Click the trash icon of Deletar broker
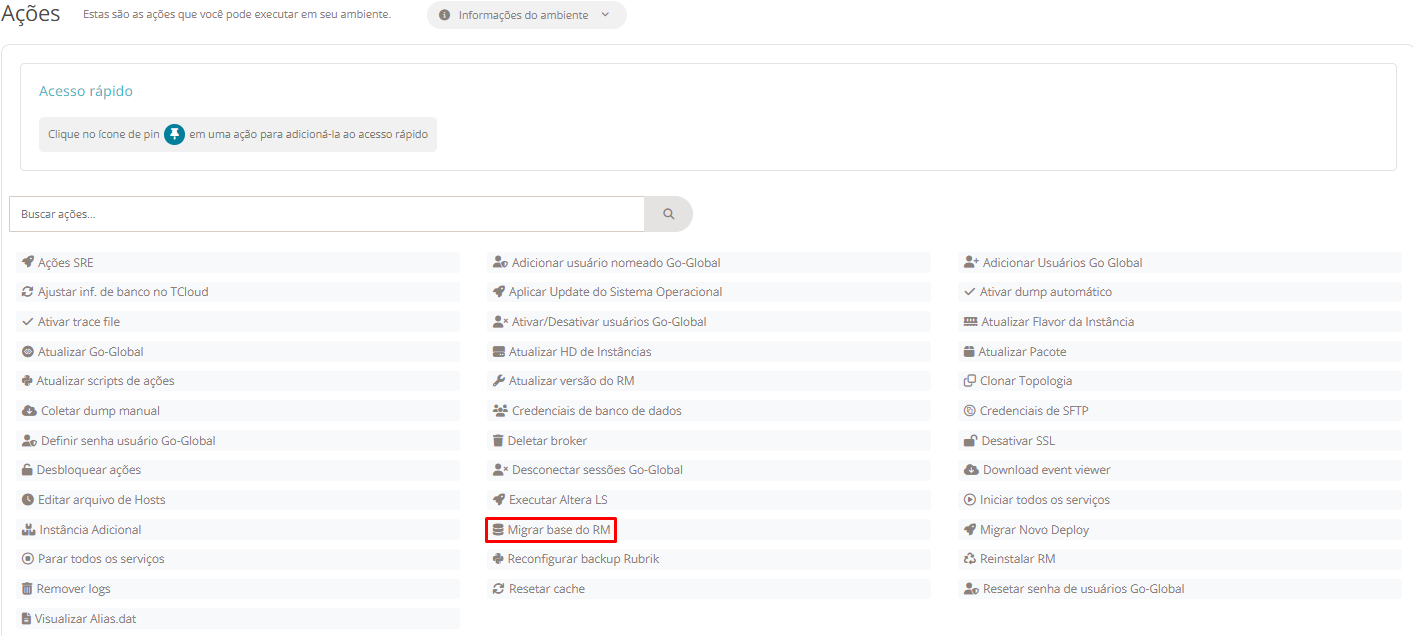Image resolution: width=1413 pixels, height=636 pixels. pyautogui.click(x=498, y=441)
